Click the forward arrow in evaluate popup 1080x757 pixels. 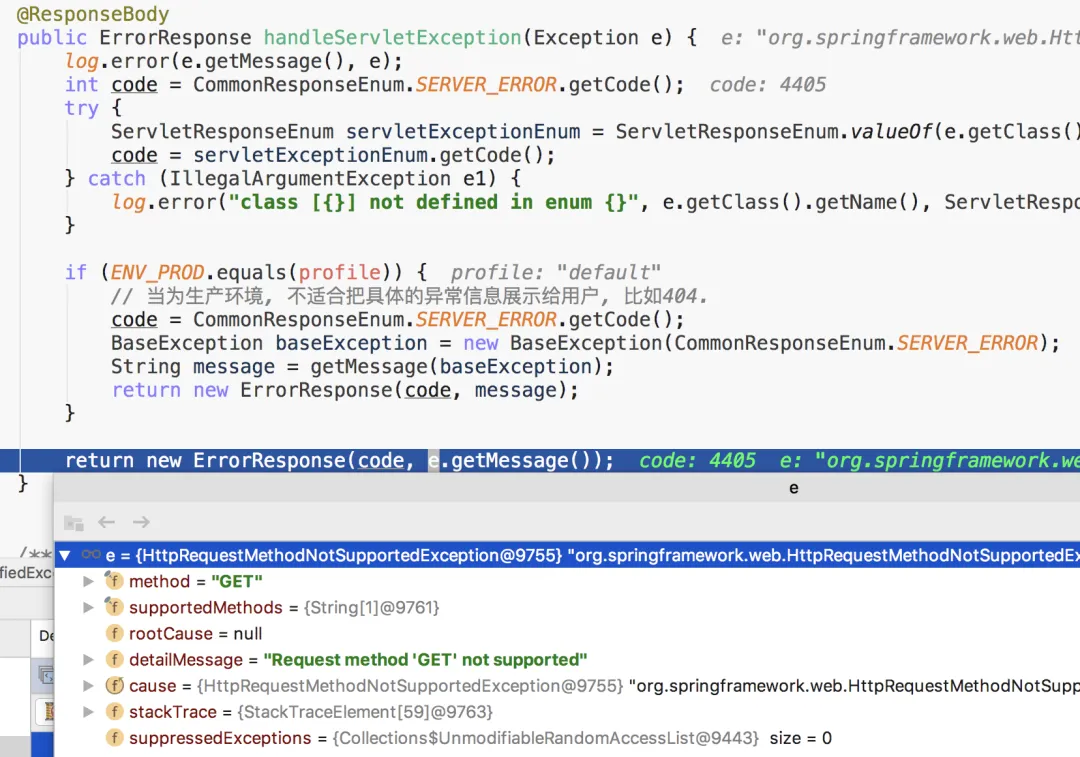point(141,522)
